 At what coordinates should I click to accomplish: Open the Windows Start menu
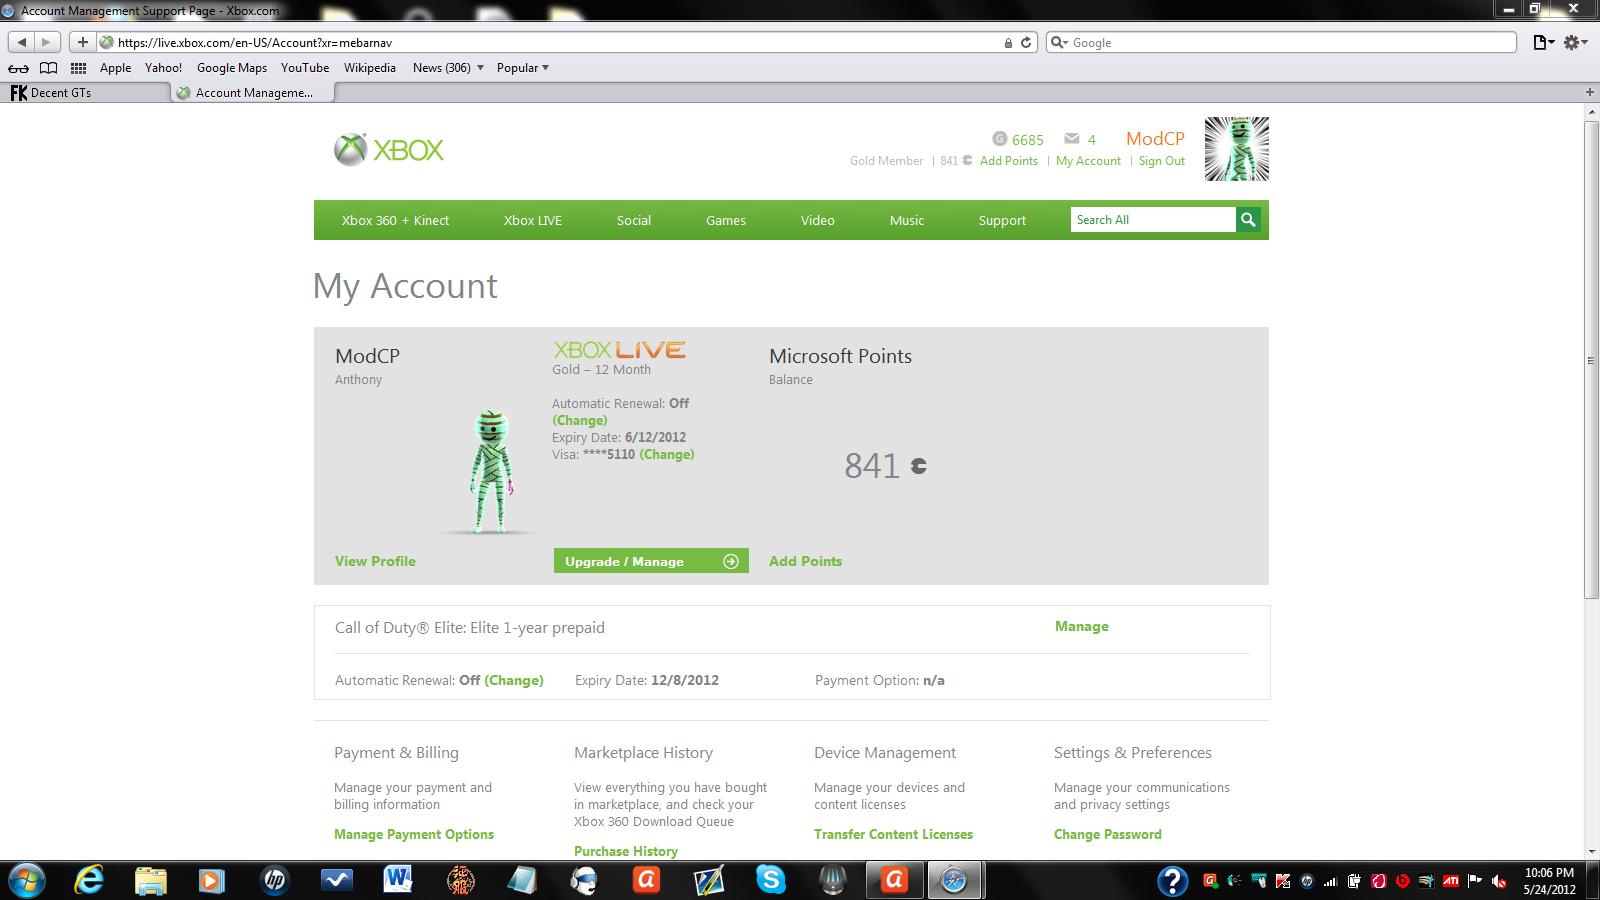[27, 880]
